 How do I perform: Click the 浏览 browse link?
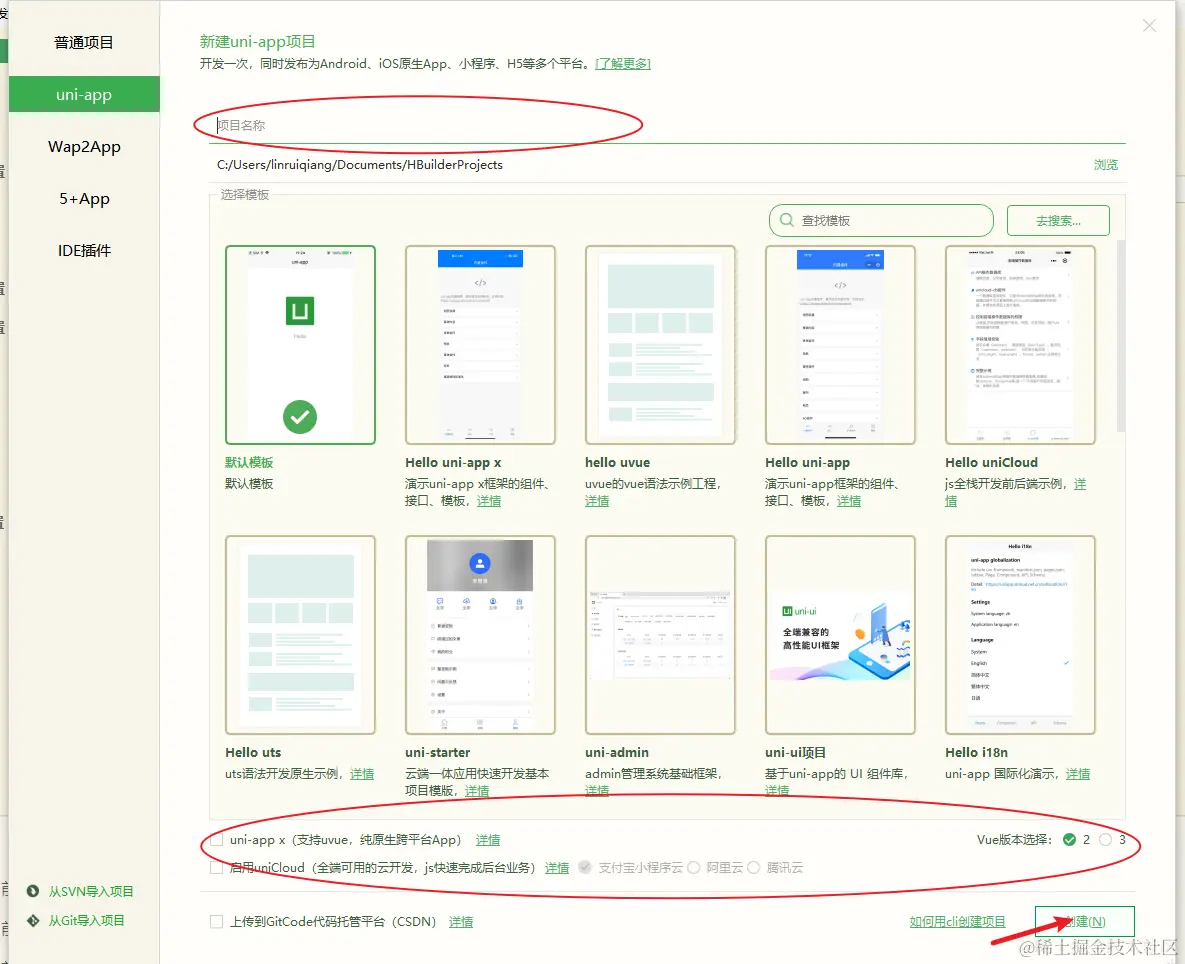1105,165
